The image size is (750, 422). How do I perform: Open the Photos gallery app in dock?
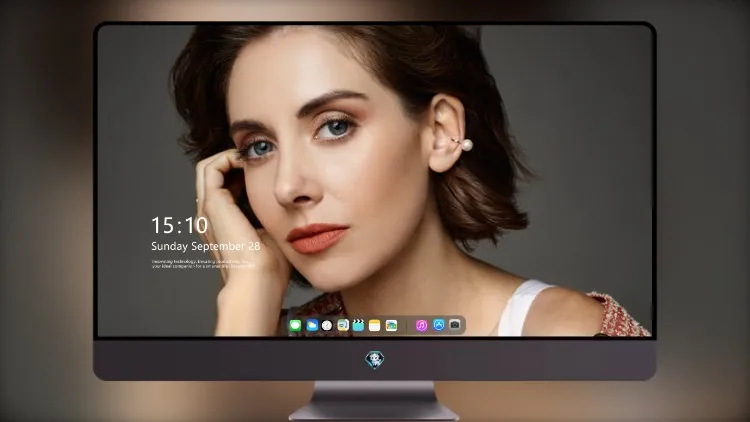coord(391,325)
